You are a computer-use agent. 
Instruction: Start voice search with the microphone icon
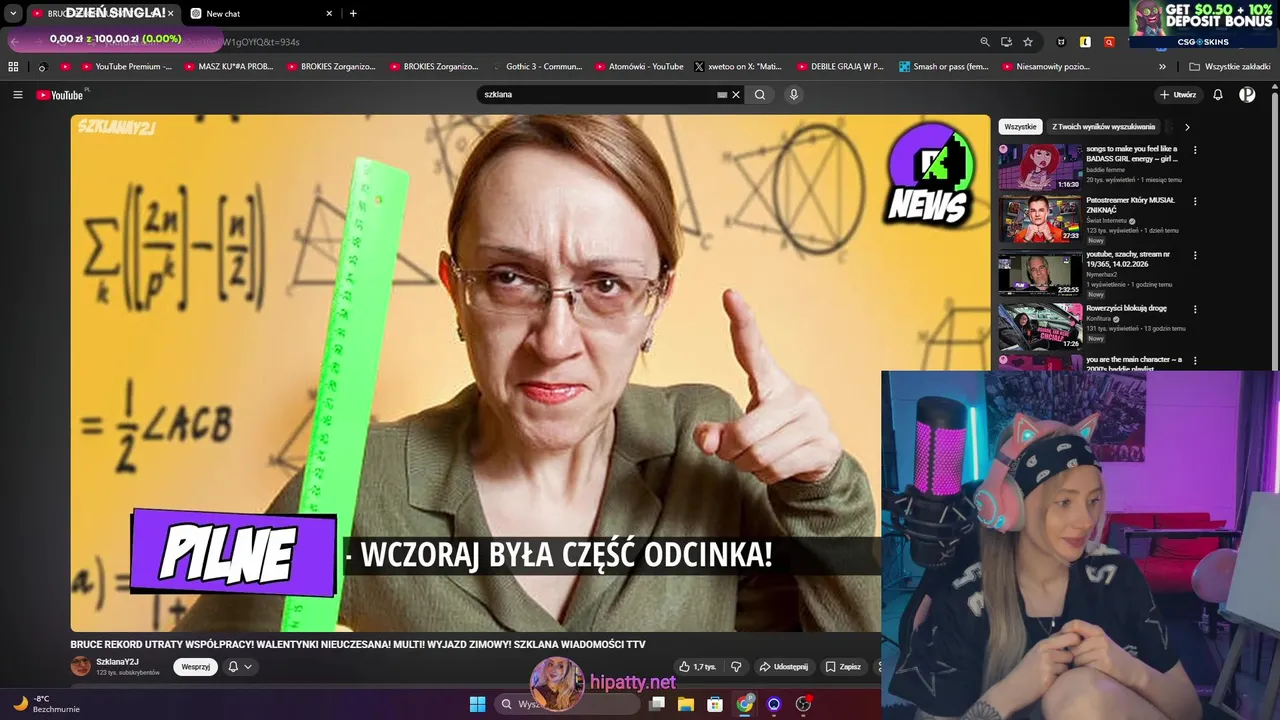click(794, 95)
